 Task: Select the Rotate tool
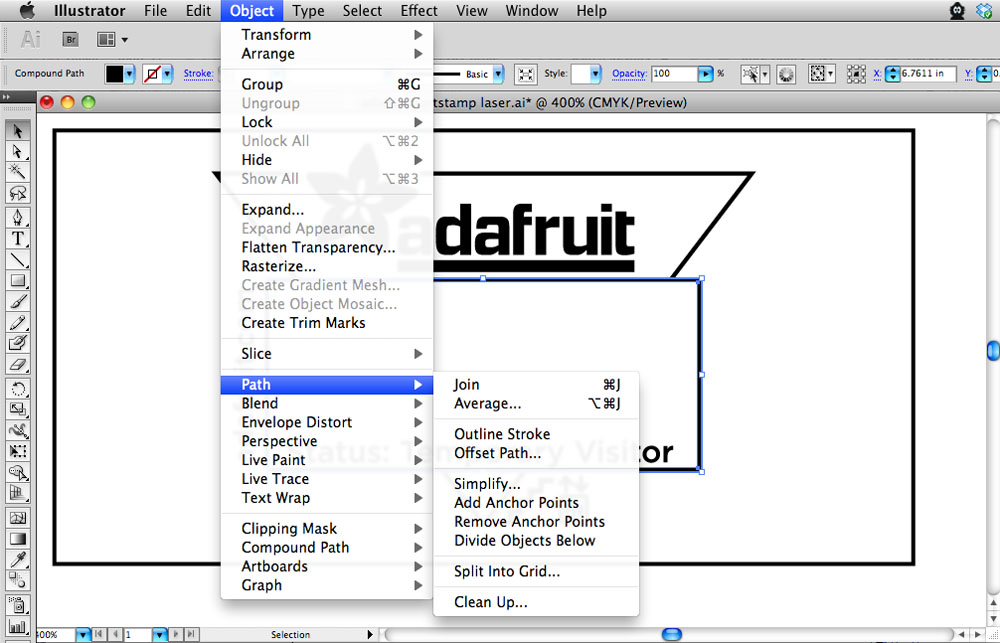point(18,389)
